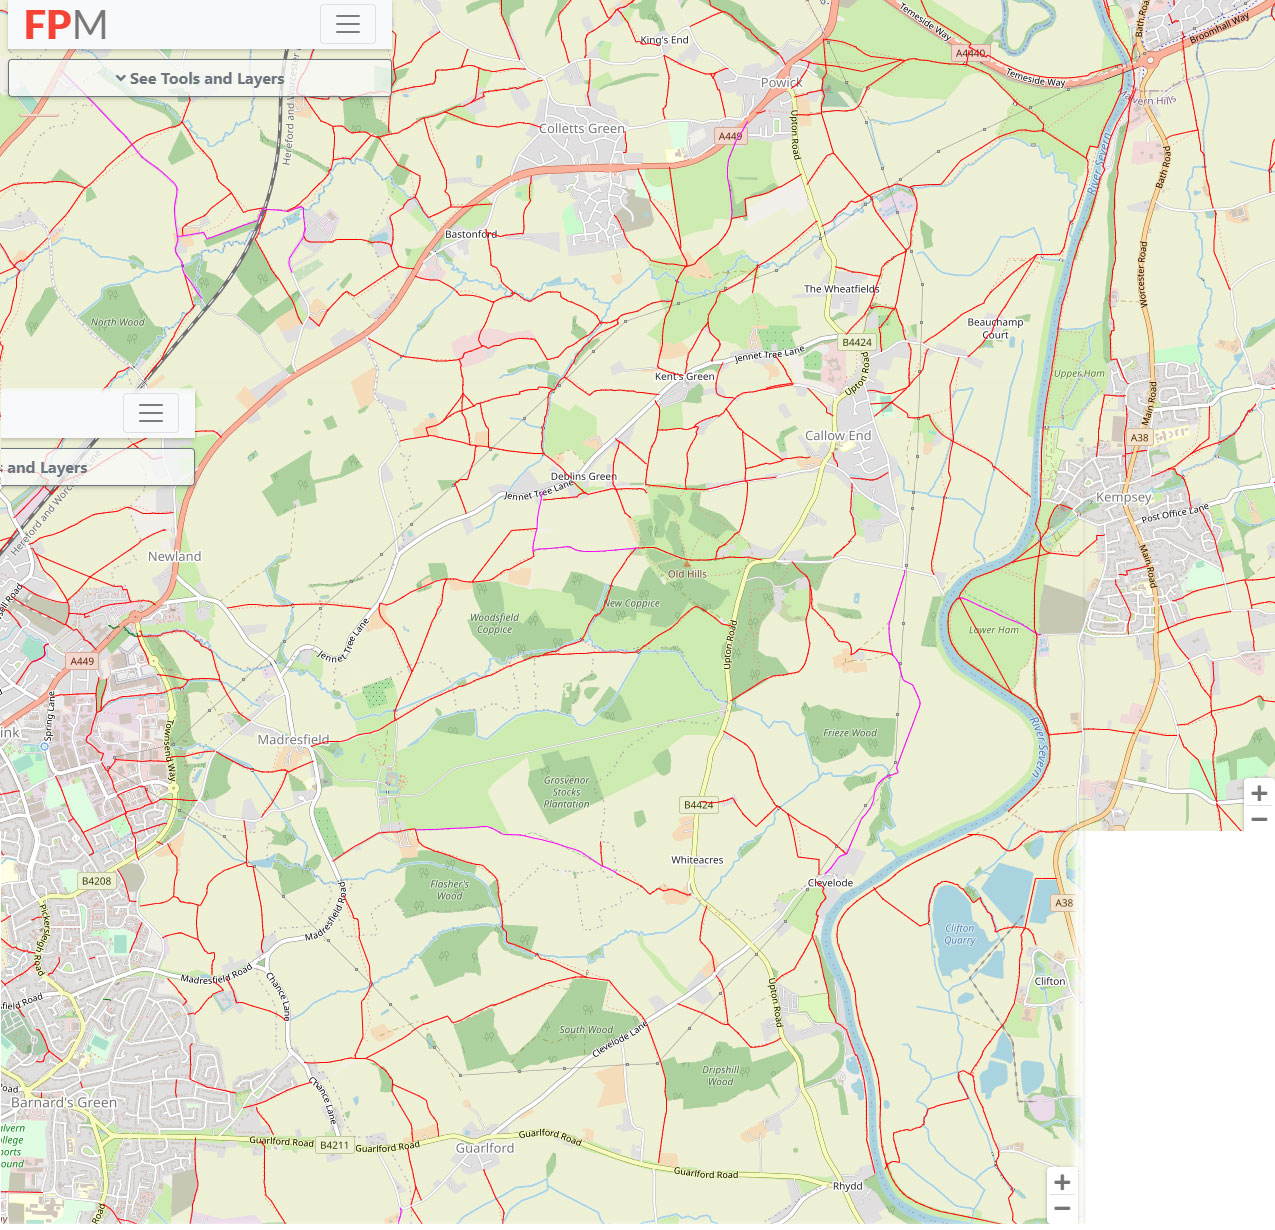The image size is (1275, 1230).
Task: Click the A4440 road shield on Temeside Way
Action: click(970, 53)
